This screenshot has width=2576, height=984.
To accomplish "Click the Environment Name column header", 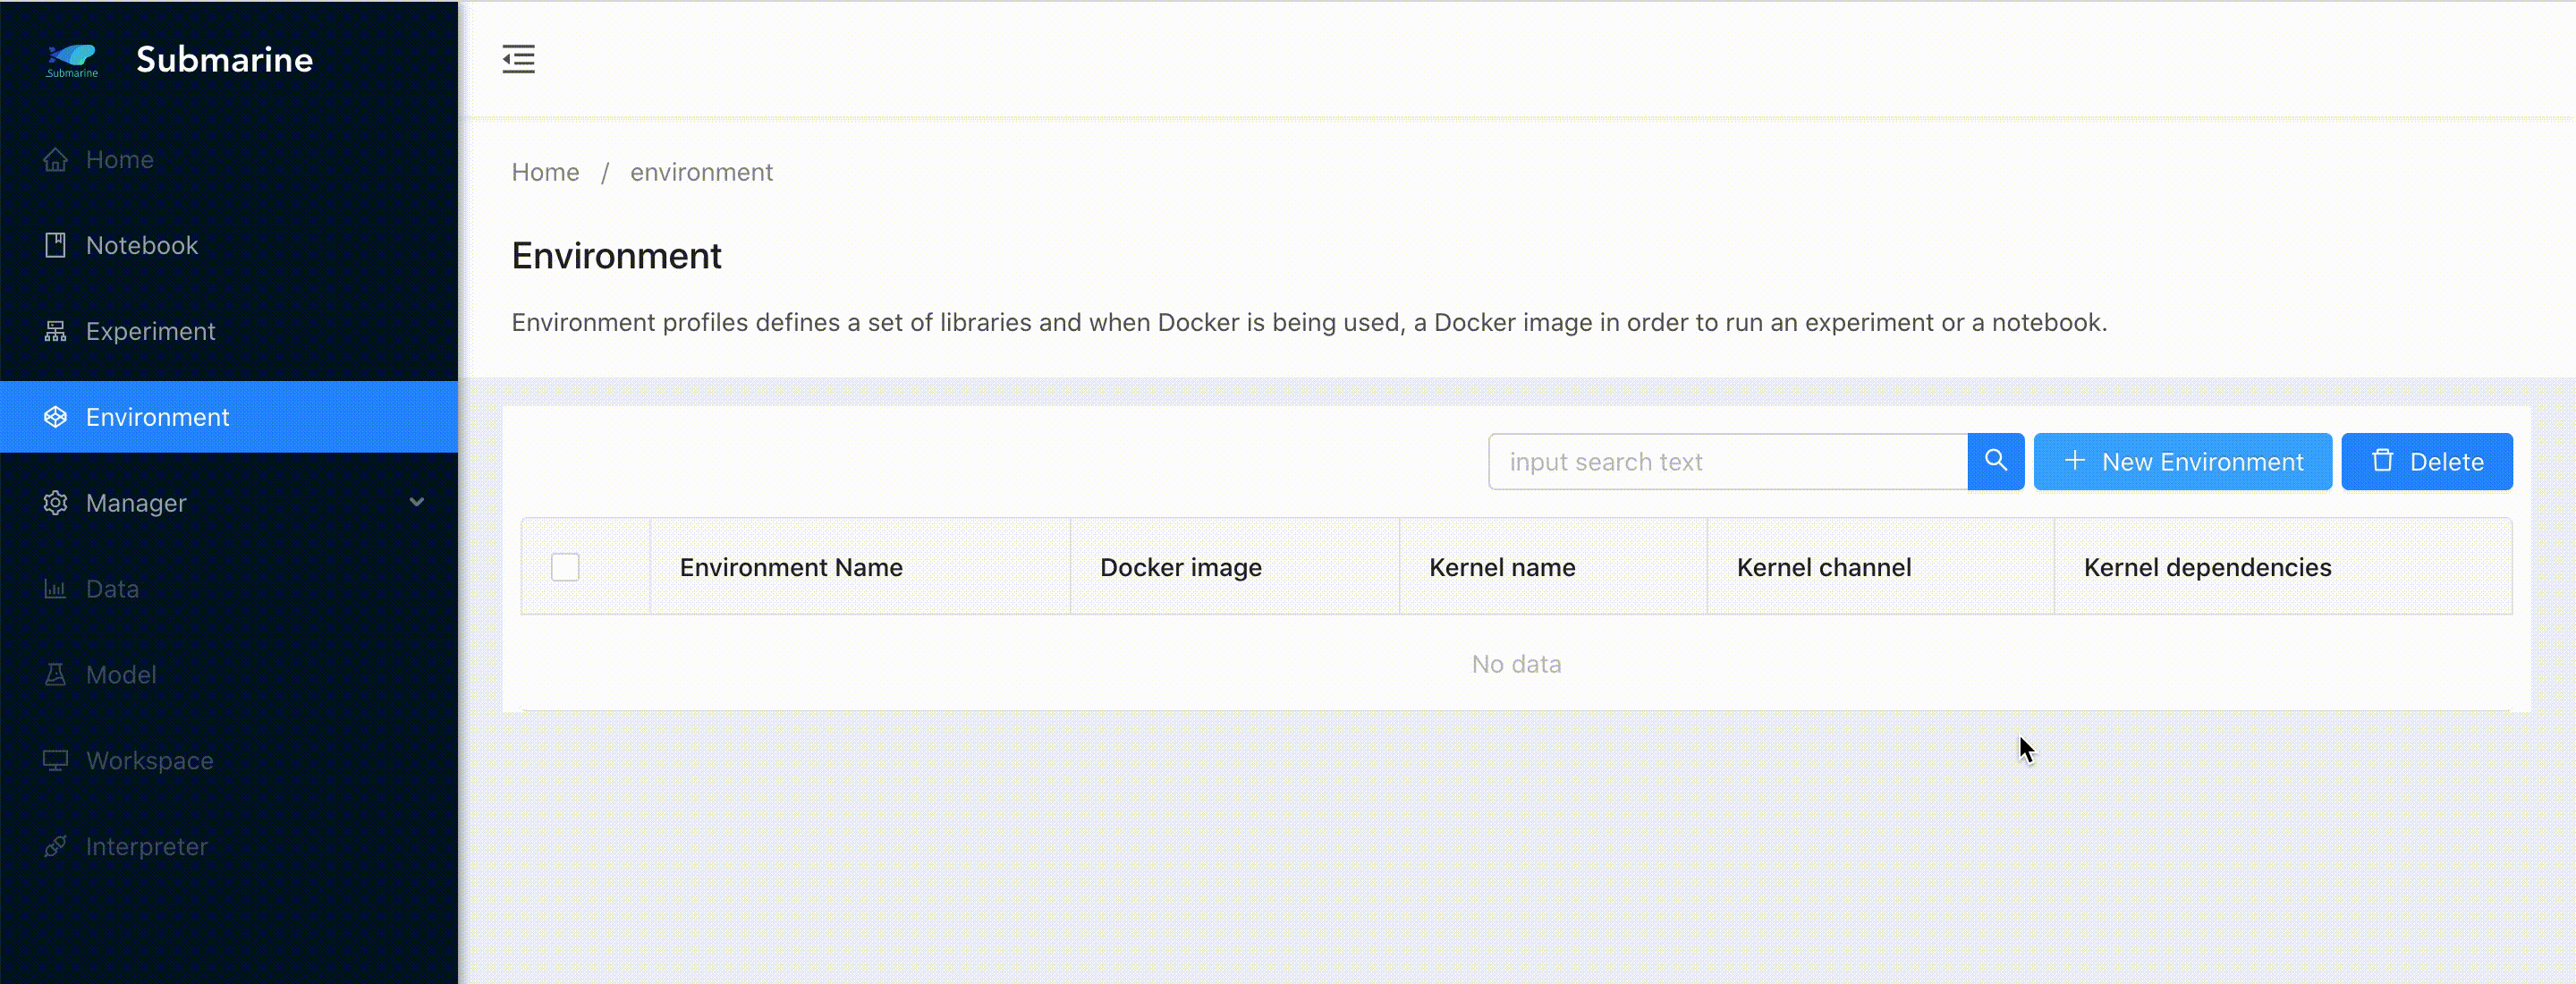I will click(791, 568).
